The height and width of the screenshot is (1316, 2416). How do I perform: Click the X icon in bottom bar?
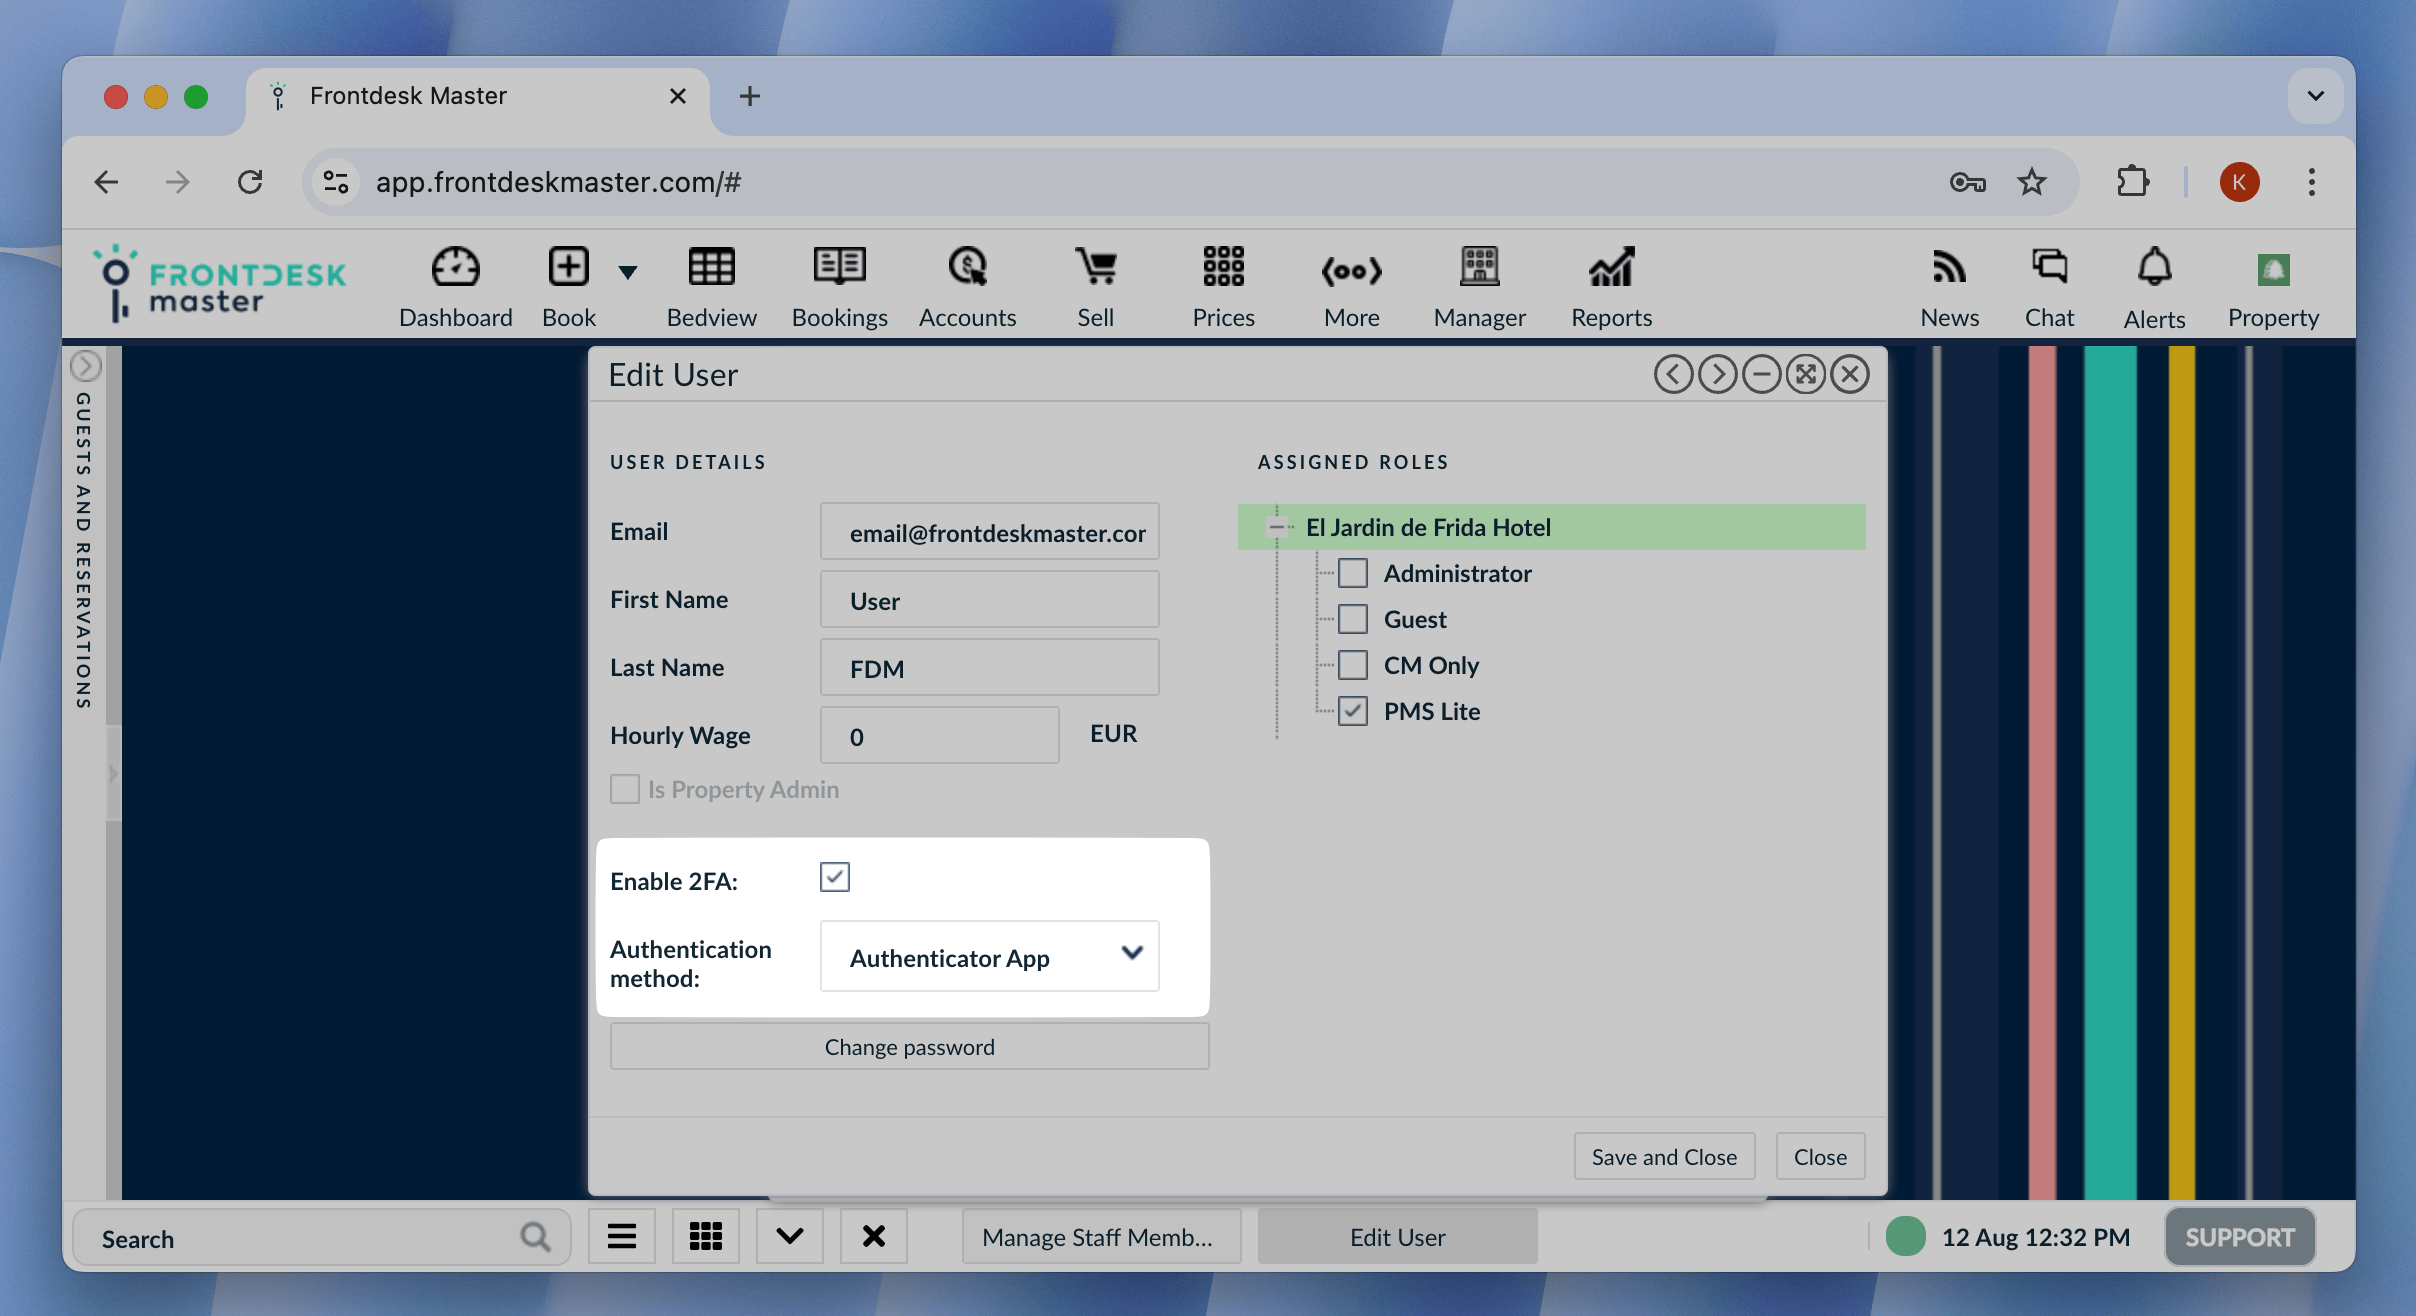[x=873, y=1237]
